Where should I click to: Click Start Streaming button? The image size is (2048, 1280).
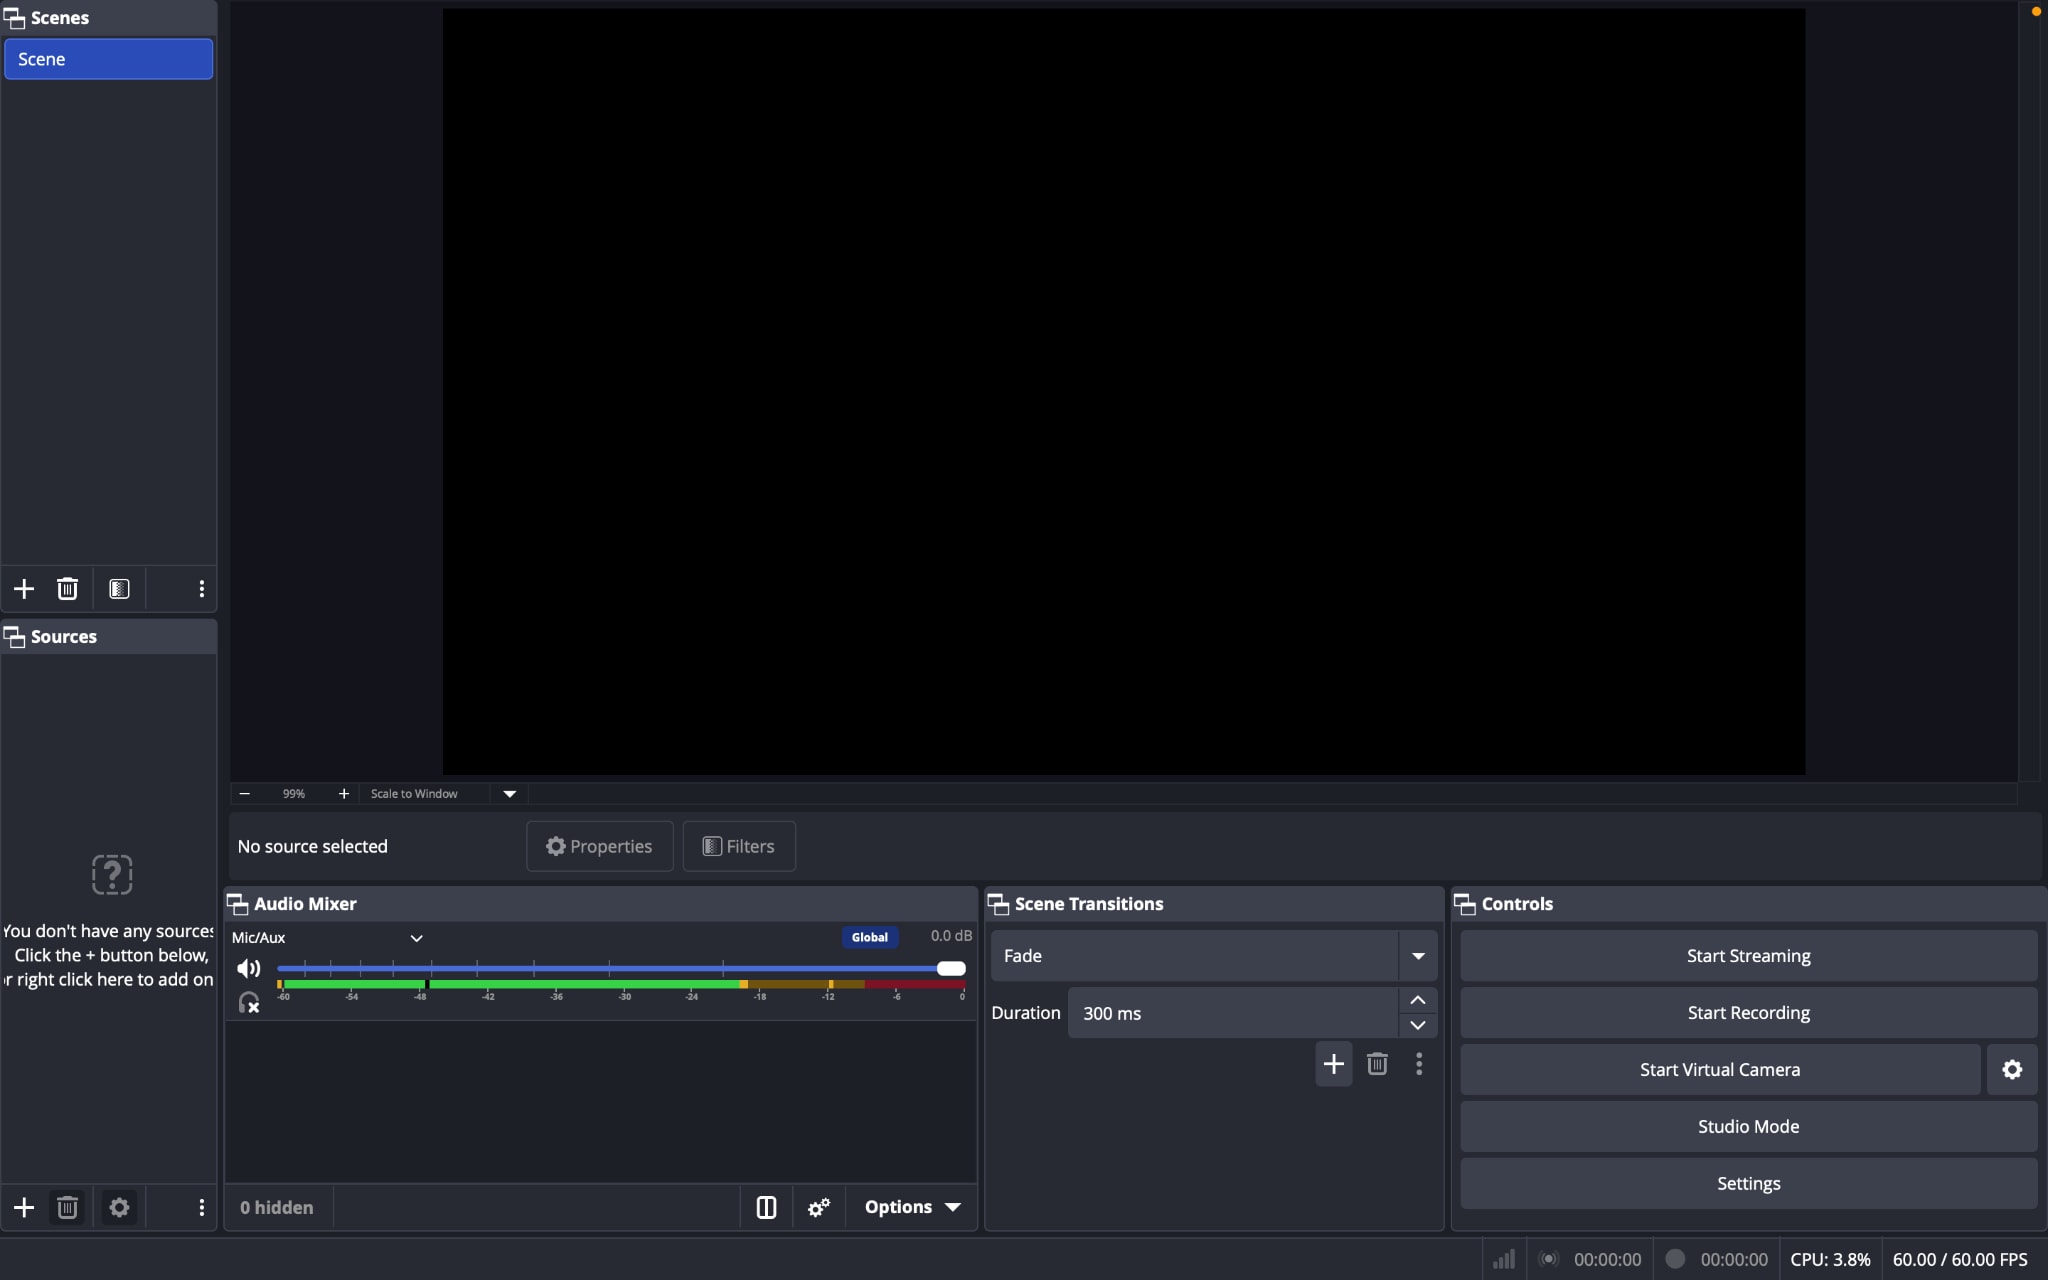click(x=1748, y=956)
